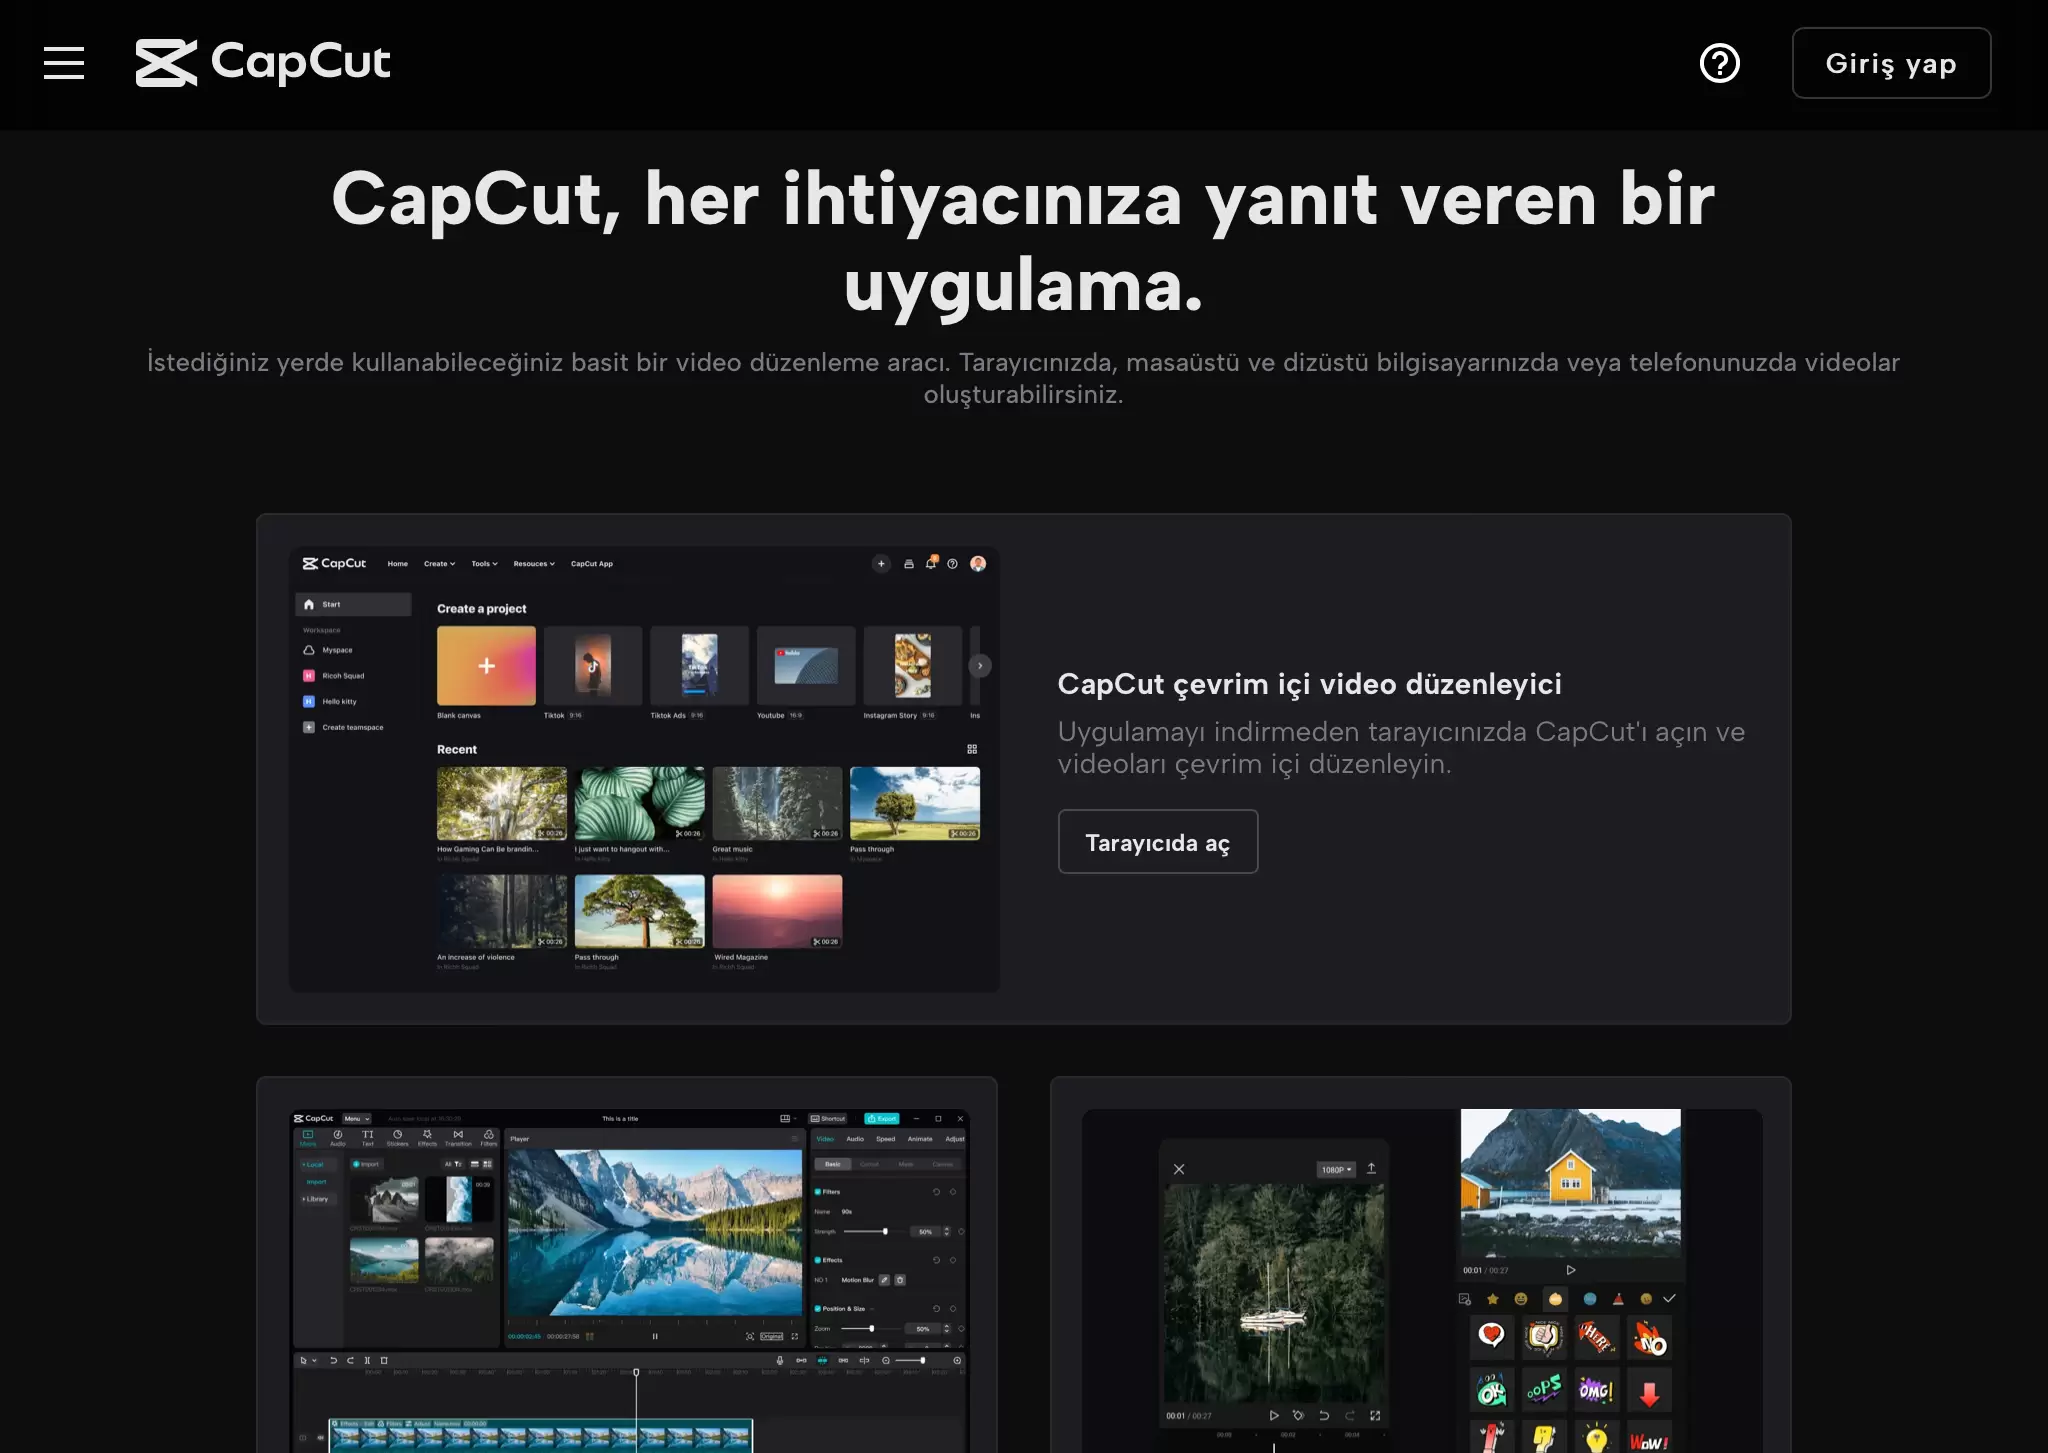Click the filter Strength slider handle
The width and height of the screenshot is (2048, 1453).
[x=885, y=1232]
